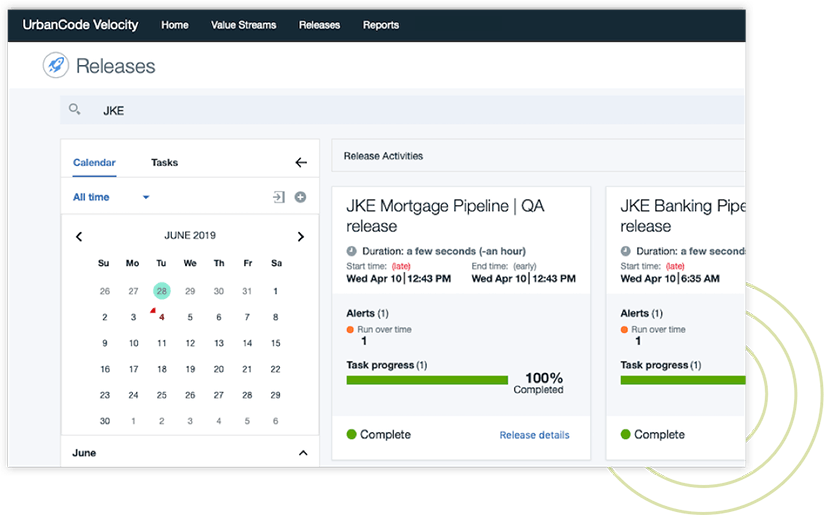Viewport: 824px width, 515px height.
Task: Select June 4 with red marker
Action: coord(162,317)
